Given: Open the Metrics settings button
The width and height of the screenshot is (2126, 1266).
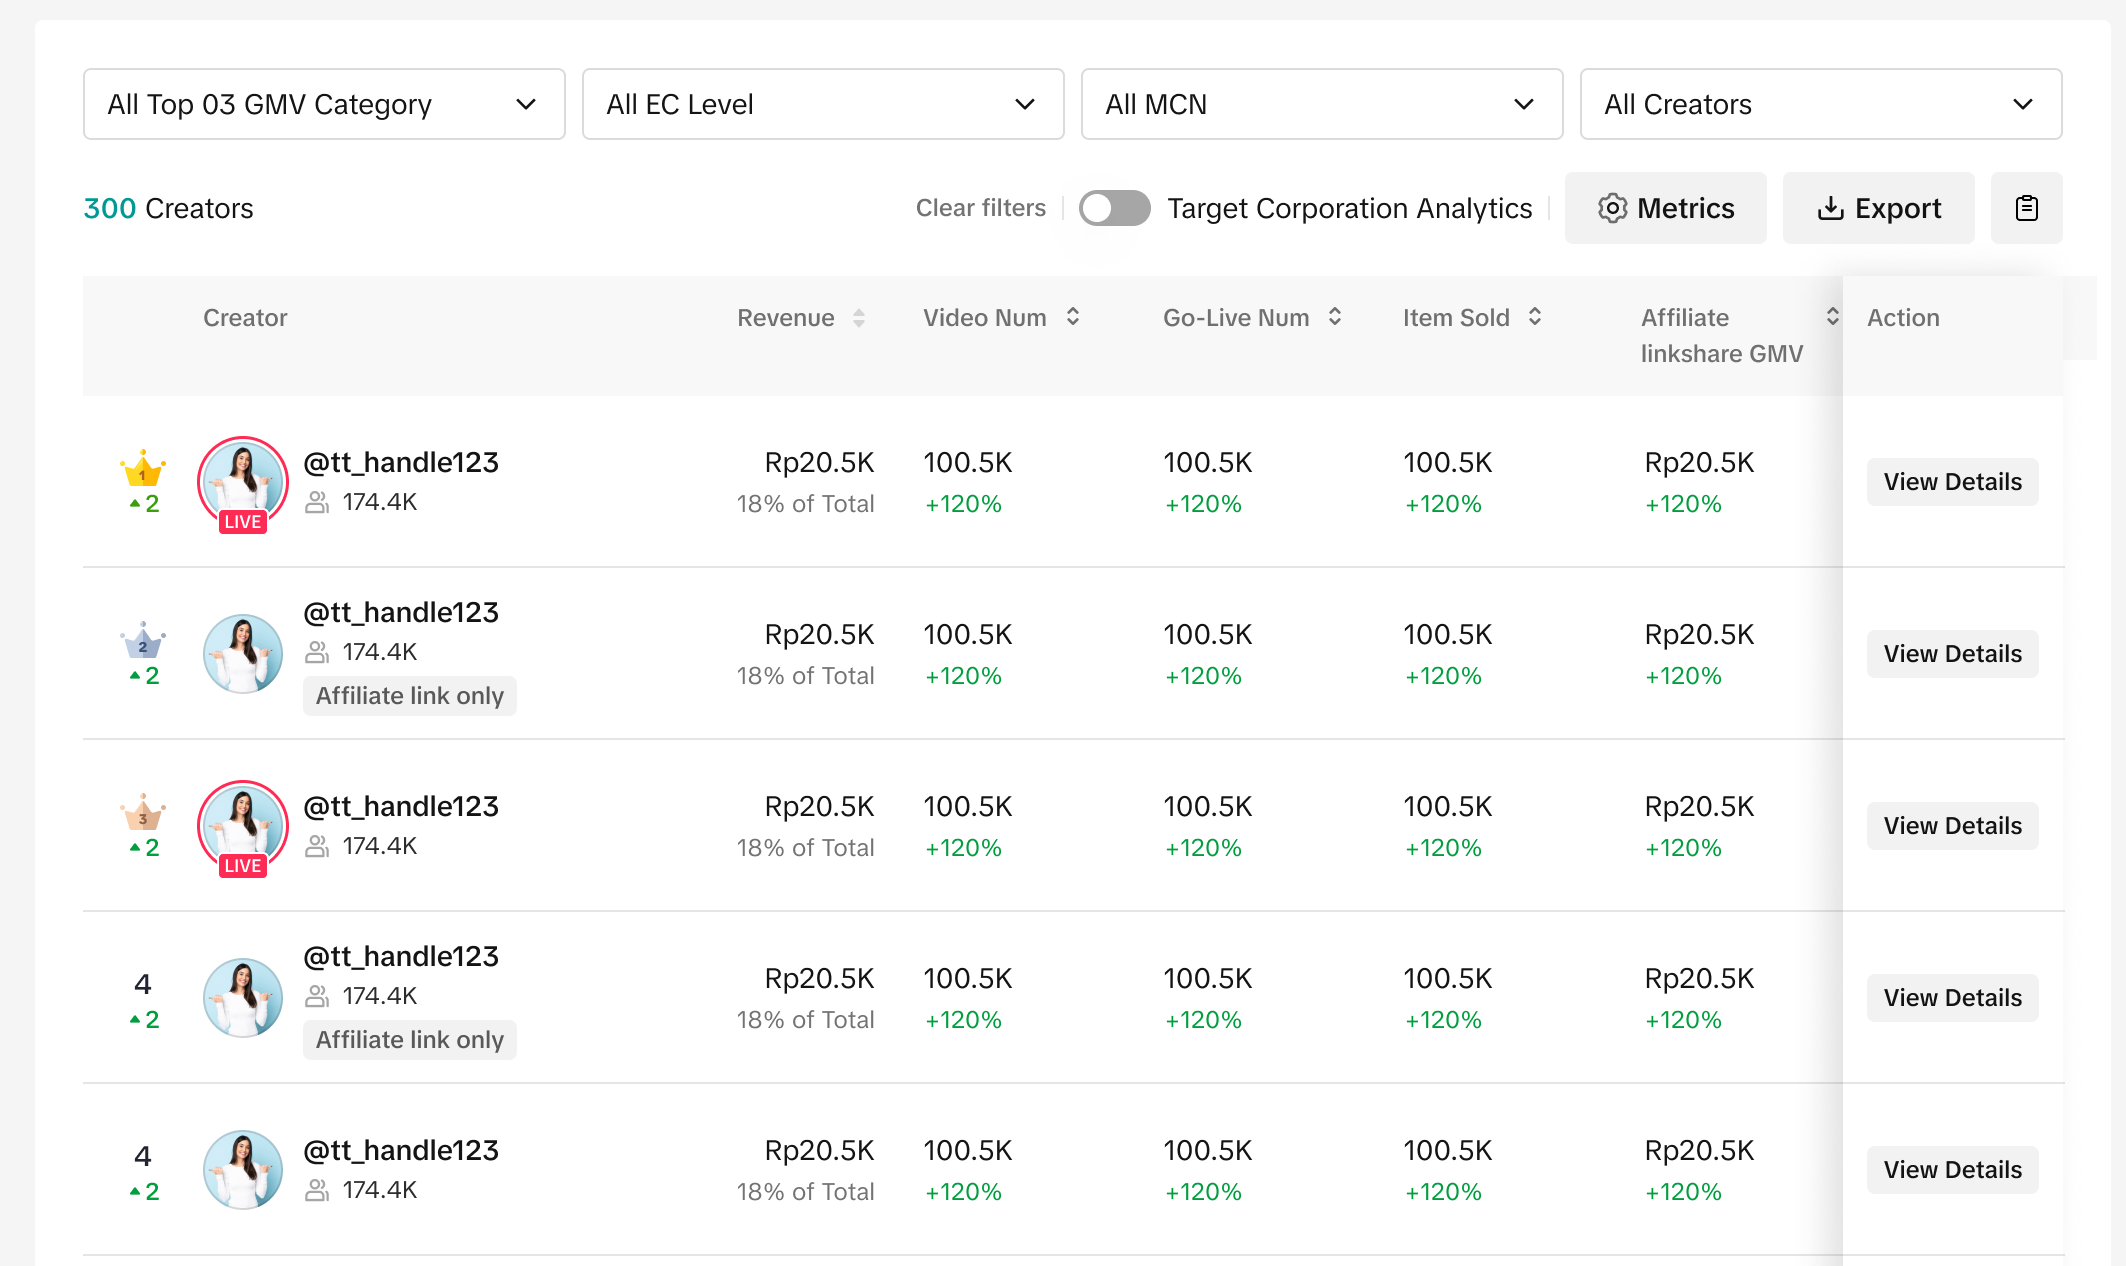Looking at the screenshot, I should 1665,208.
